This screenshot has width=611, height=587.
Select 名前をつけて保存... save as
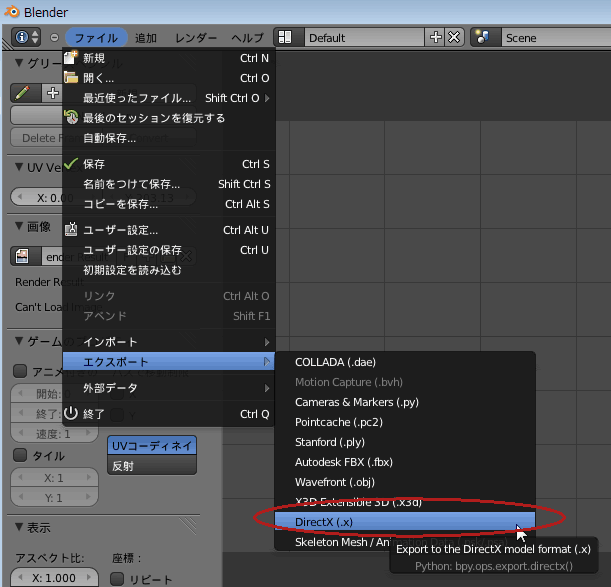[168, 184]
